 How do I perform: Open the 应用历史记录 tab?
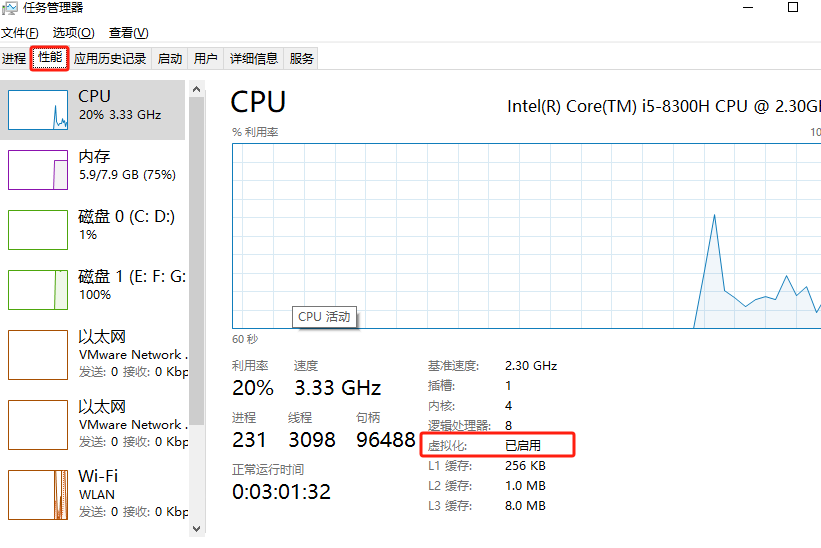(110, 58)
